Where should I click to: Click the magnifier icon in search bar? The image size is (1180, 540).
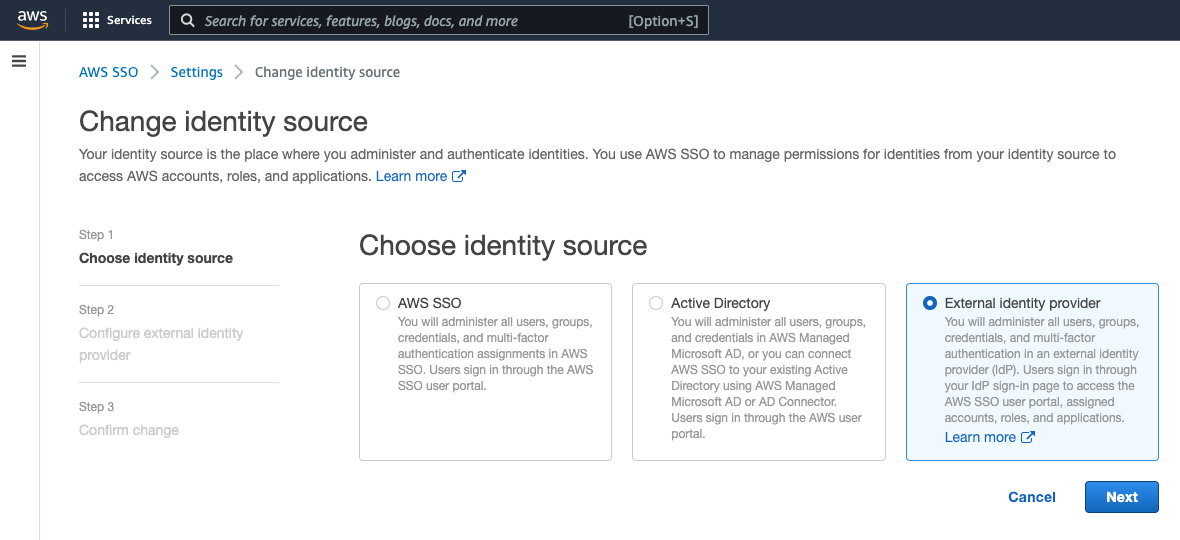[x=187, y=20]
